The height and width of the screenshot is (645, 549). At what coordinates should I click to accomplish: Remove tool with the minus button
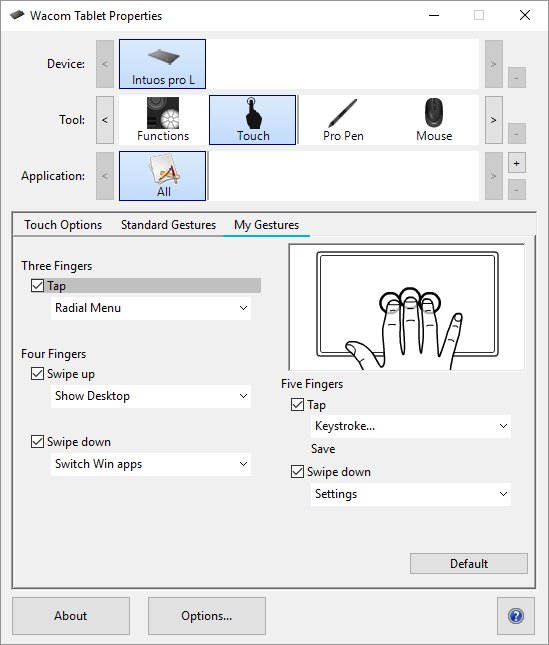(x=517, y=134)
